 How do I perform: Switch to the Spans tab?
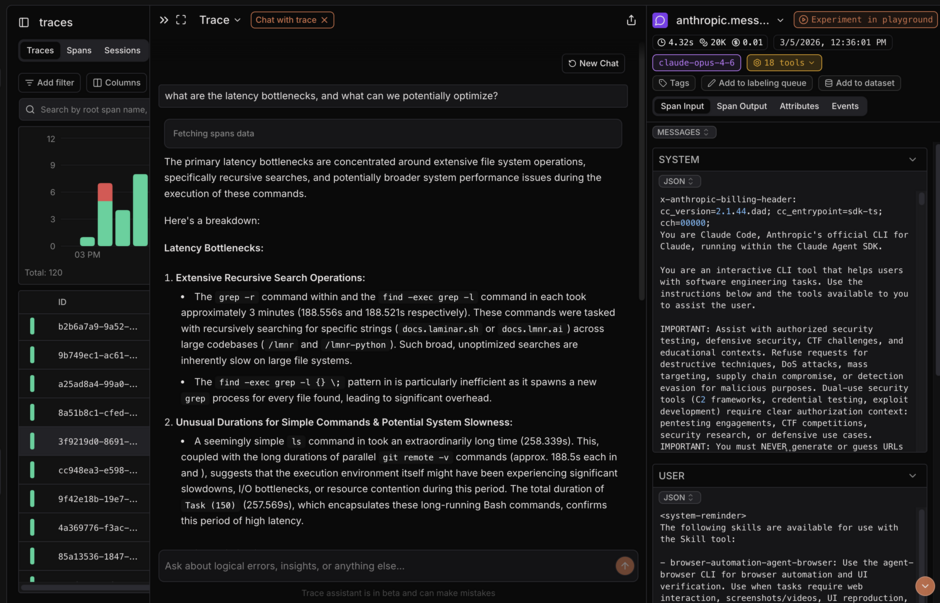click(x=79, y=50)
